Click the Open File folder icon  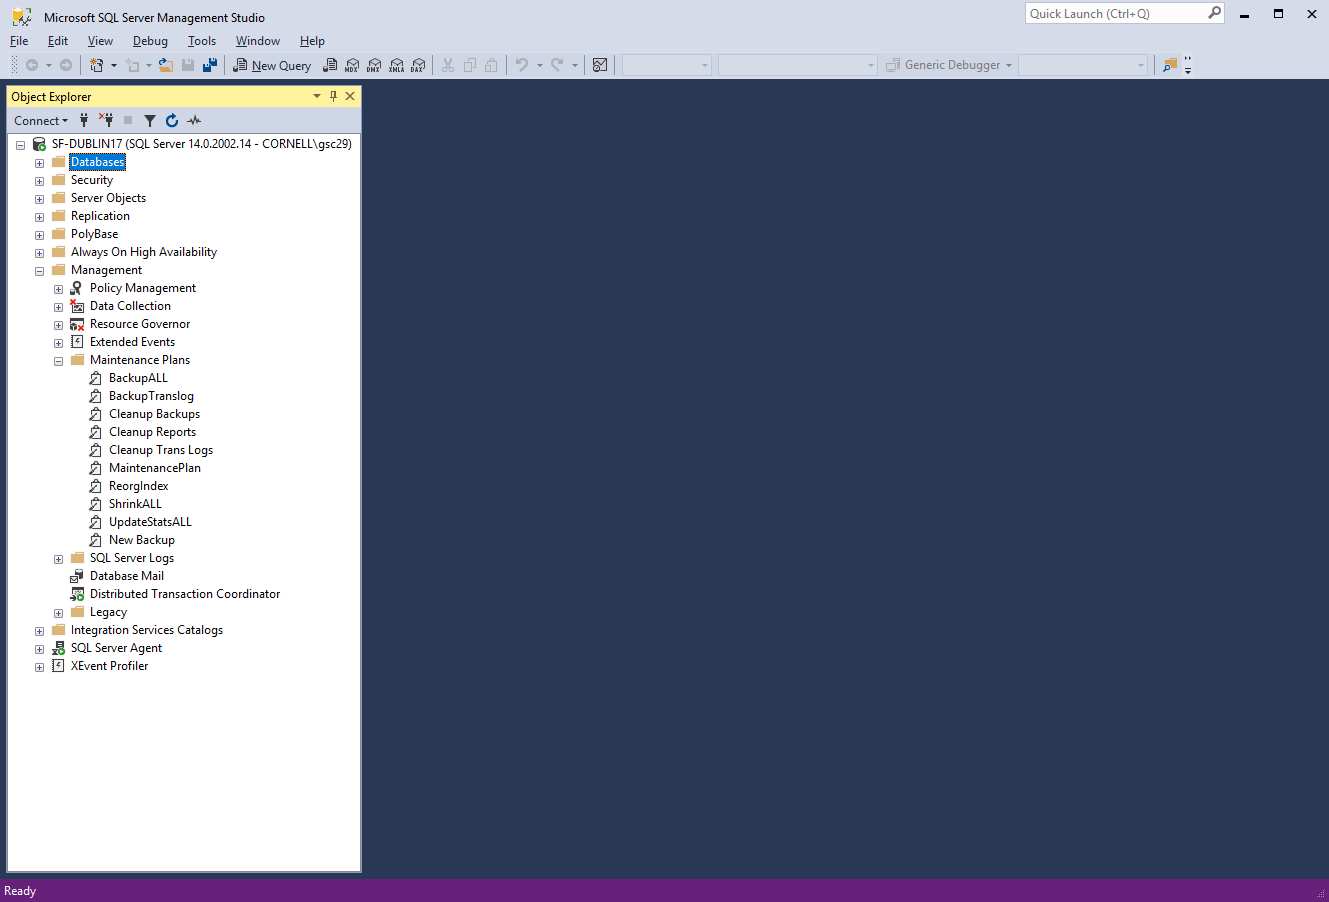pyautogui.click(x=165, y=65)
